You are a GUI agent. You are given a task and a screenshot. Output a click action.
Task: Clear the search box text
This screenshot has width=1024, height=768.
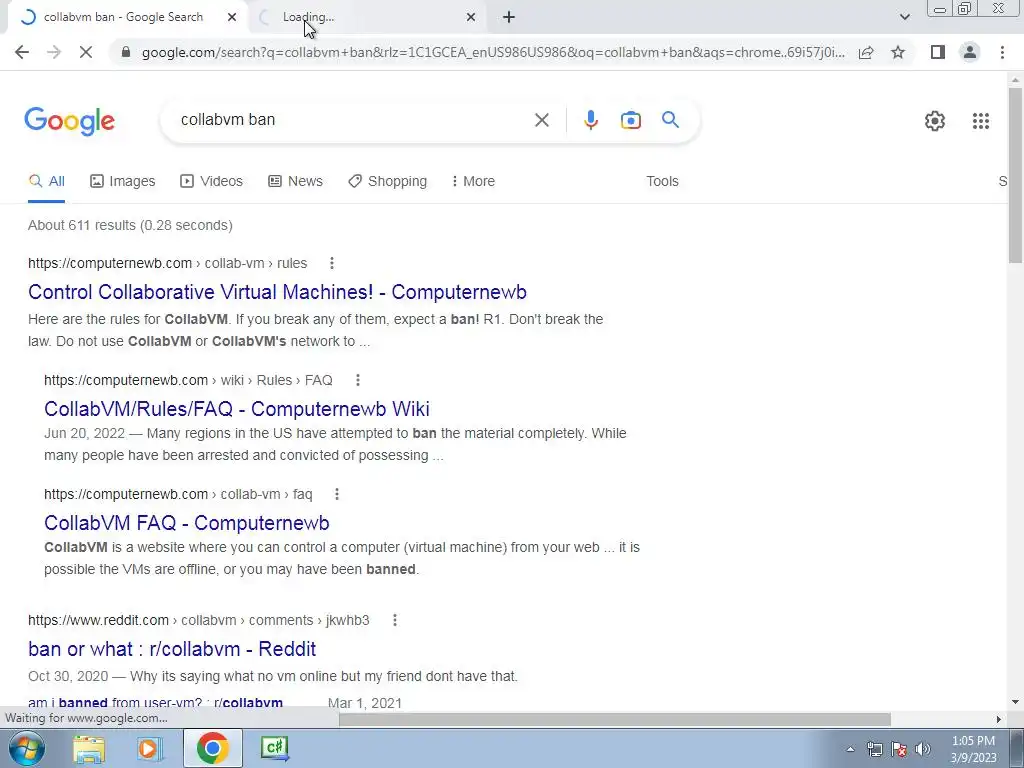[x=541, y=120]
